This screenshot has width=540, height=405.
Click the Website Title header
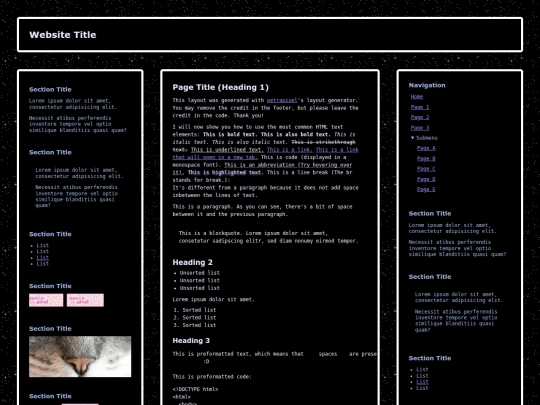[63, 35]
